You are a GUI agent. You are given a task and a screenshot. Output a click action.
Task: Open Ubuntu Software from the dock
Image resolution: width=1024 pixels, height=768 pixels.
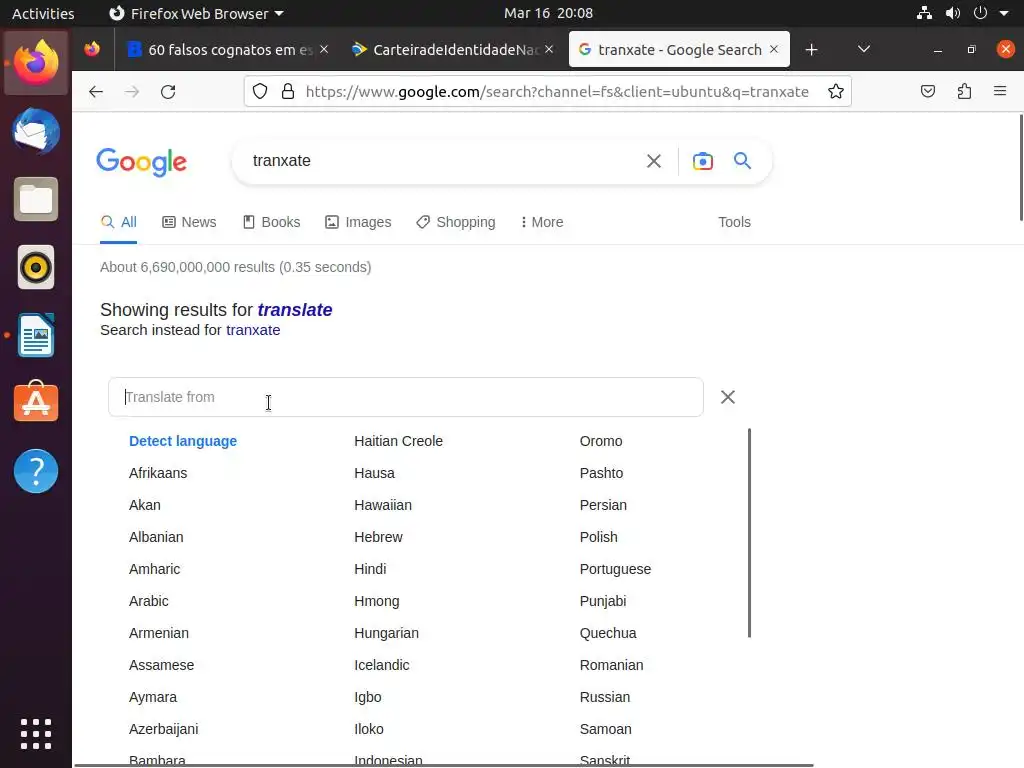pyautogui.click(x=36, y=402)
